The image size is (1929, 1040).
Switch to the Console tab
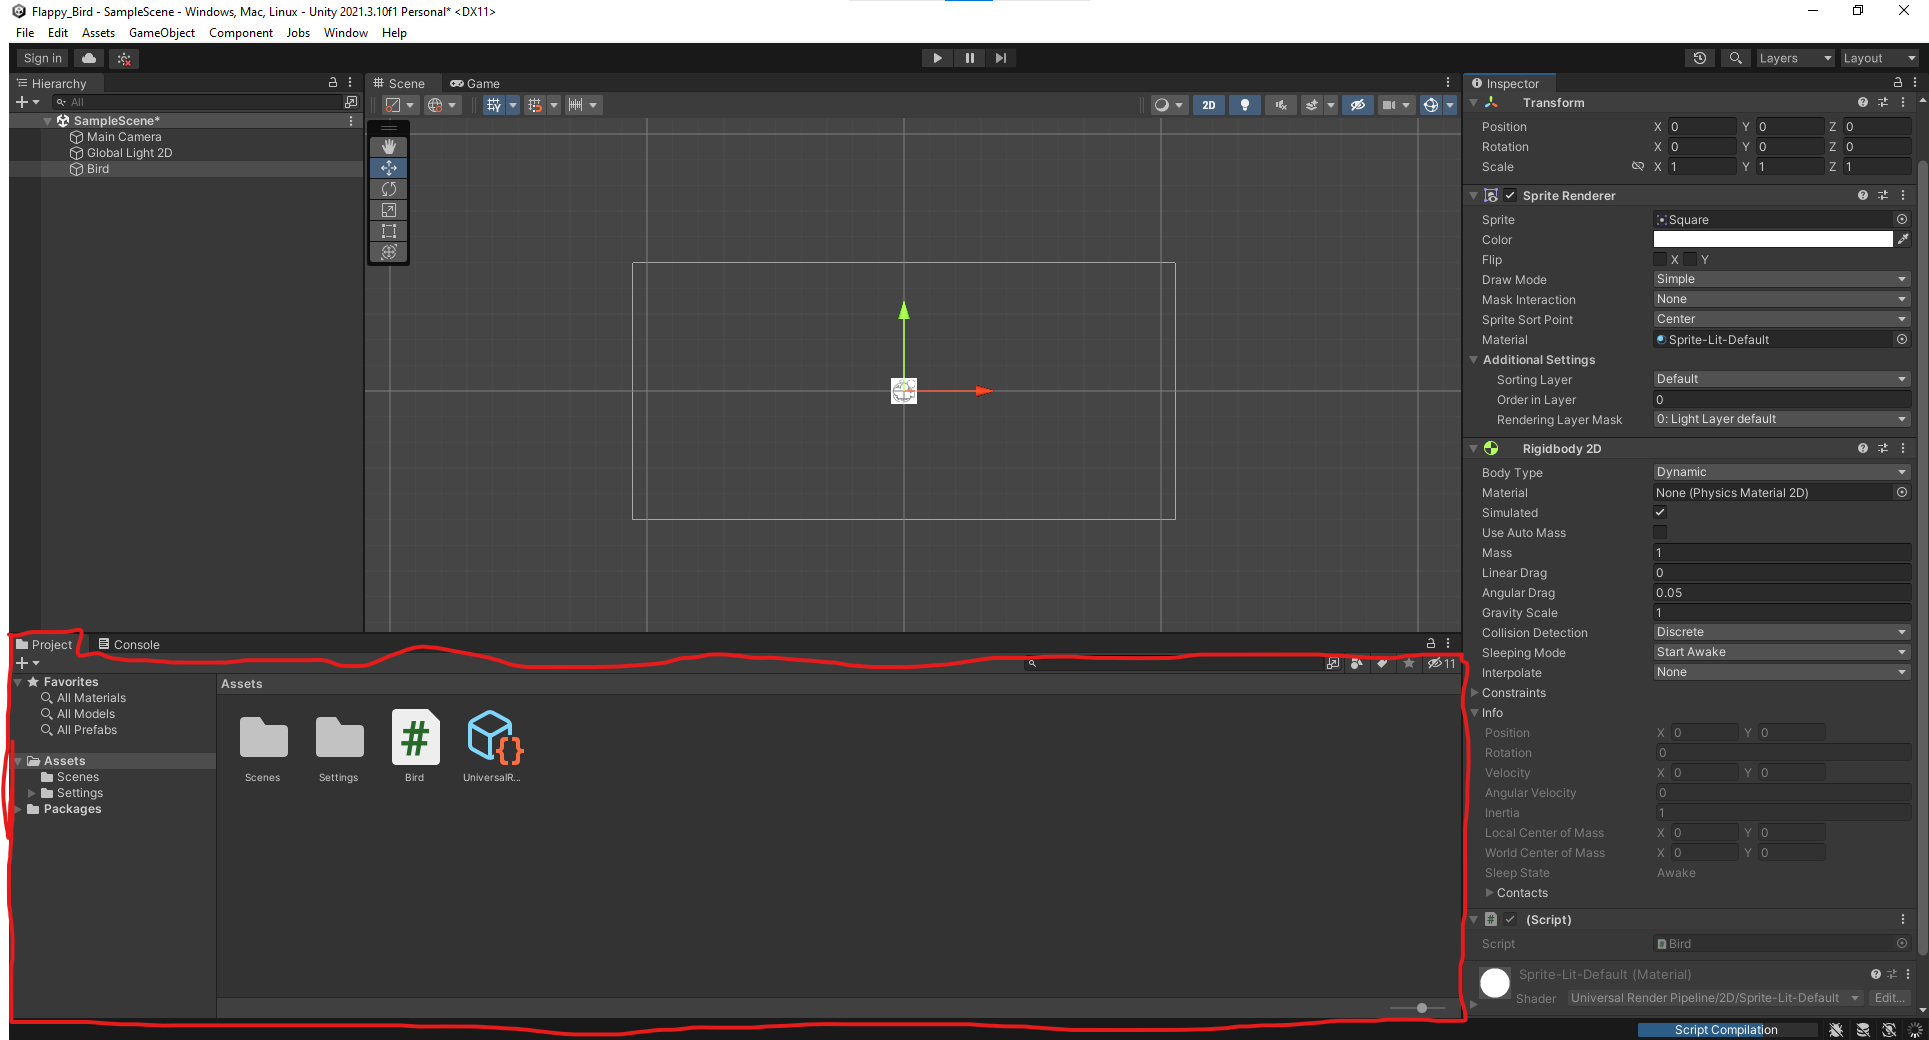coord(129,645)
